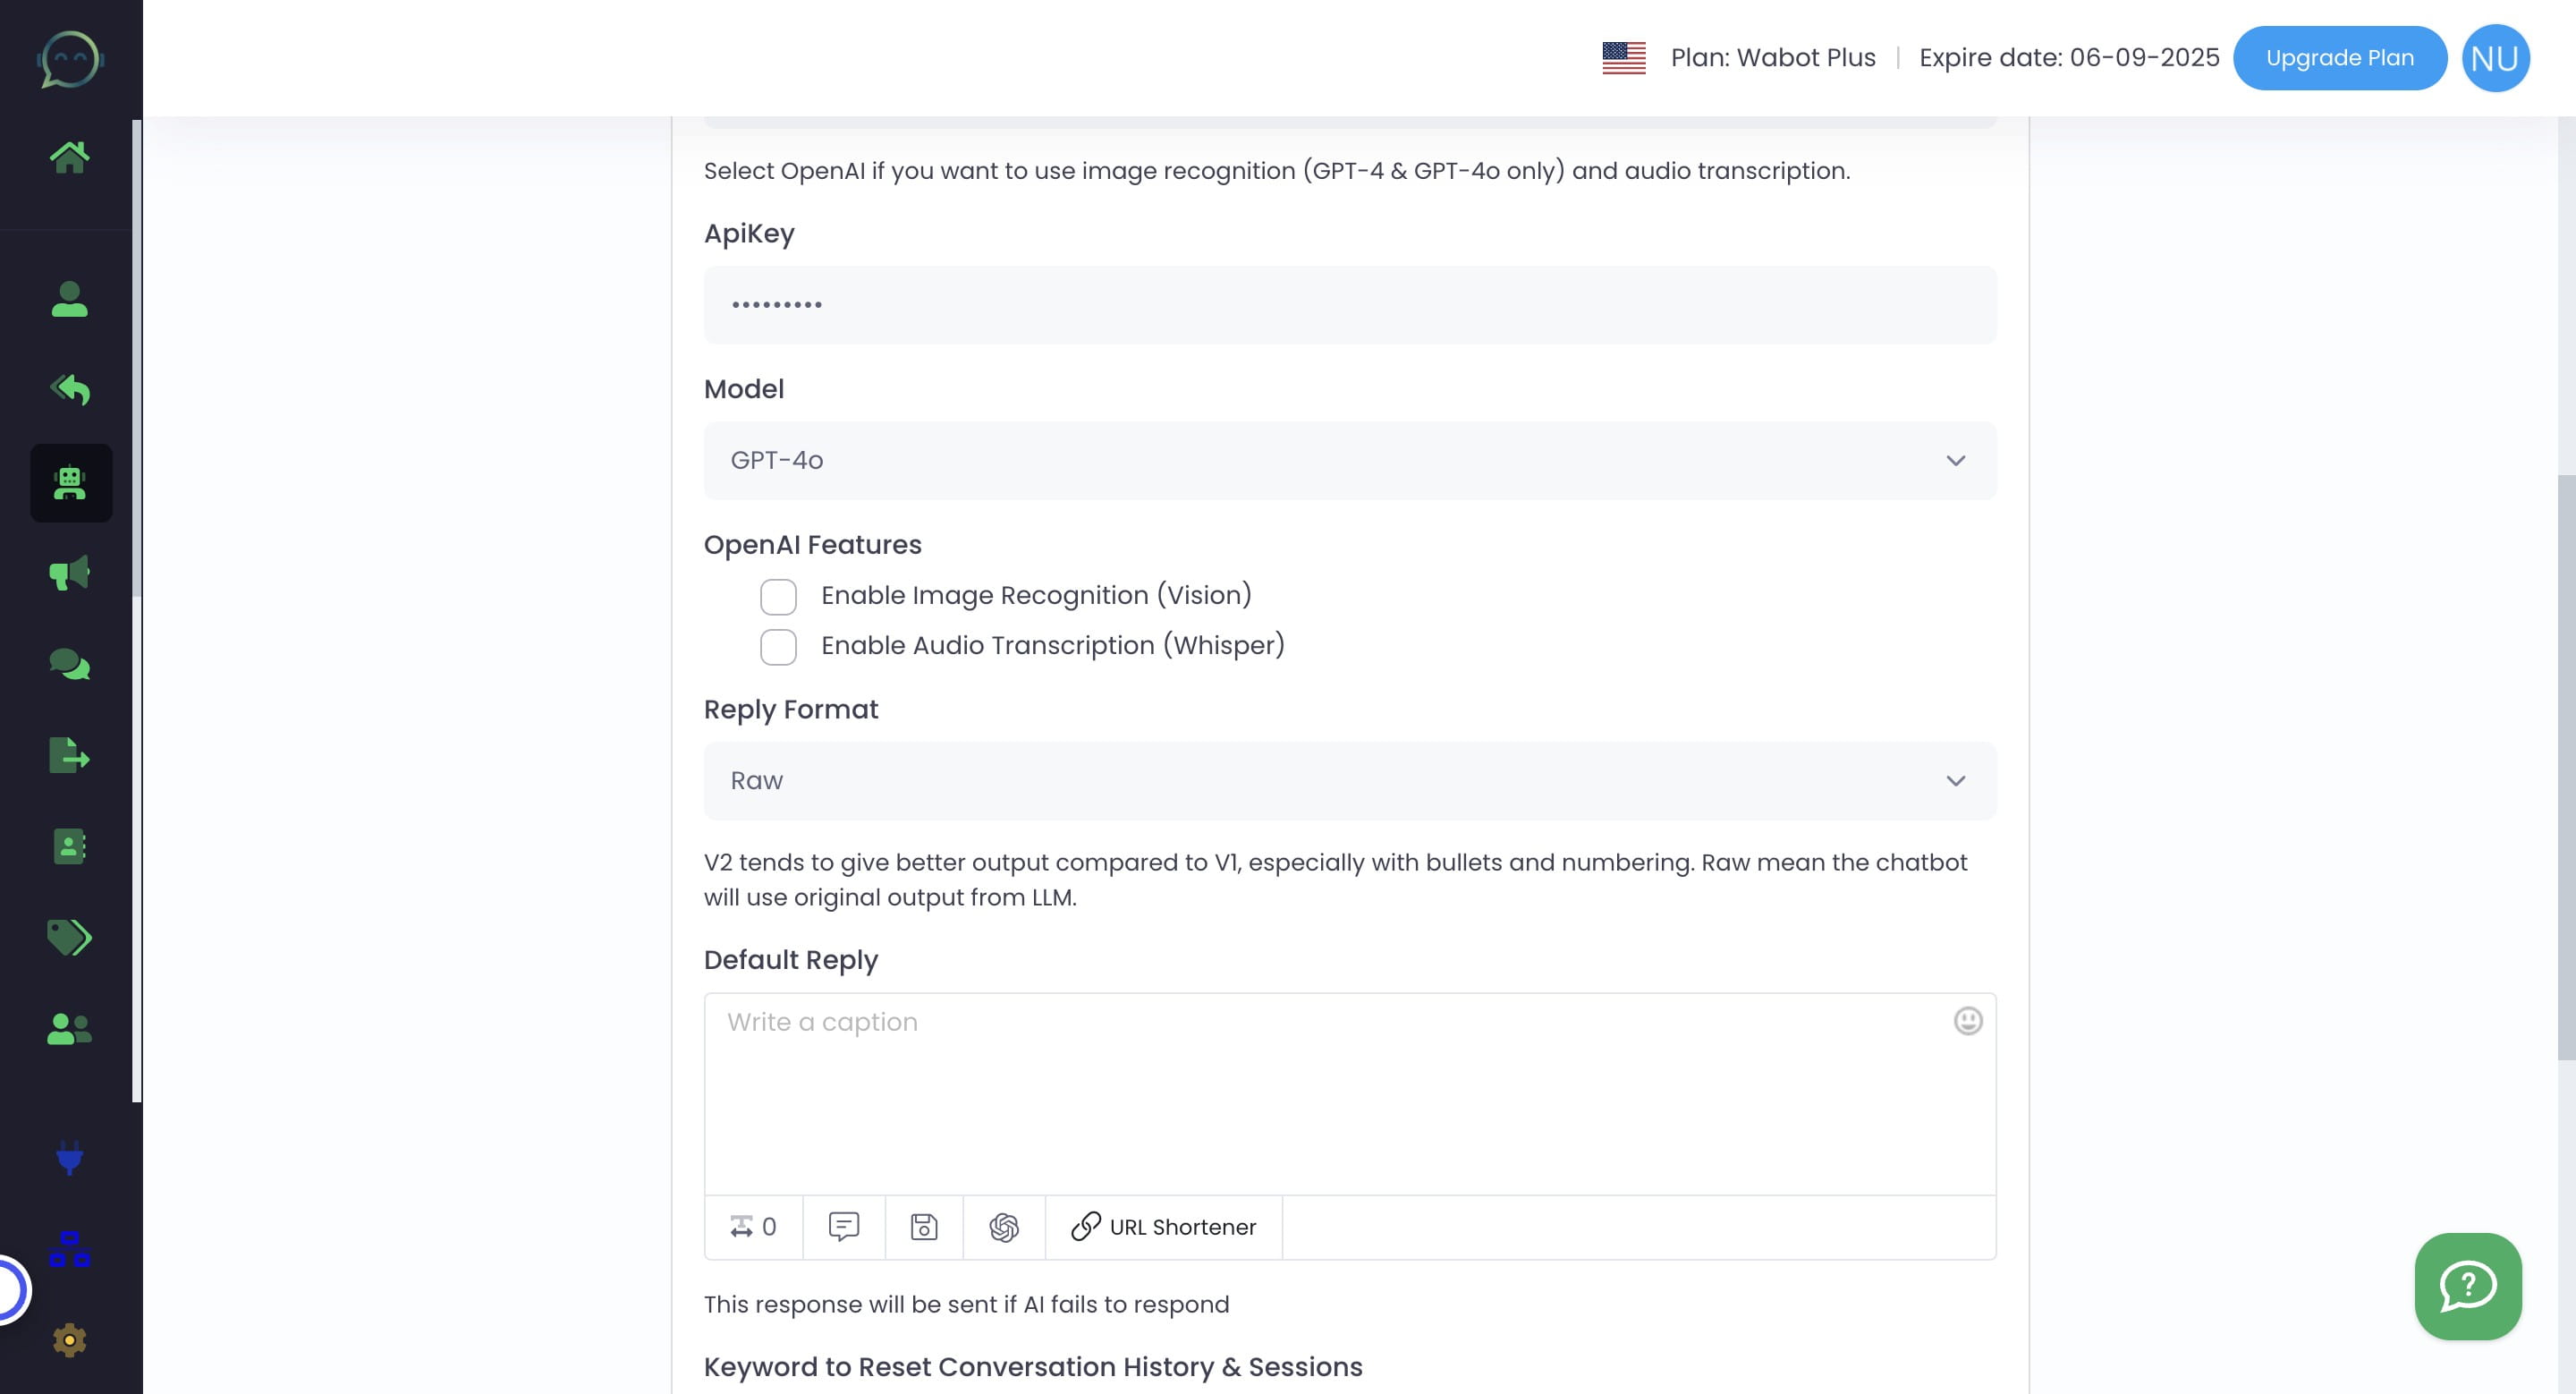Click the conversations panel icon
The image size is (2576, 1394).
click(x=71, y=665)
